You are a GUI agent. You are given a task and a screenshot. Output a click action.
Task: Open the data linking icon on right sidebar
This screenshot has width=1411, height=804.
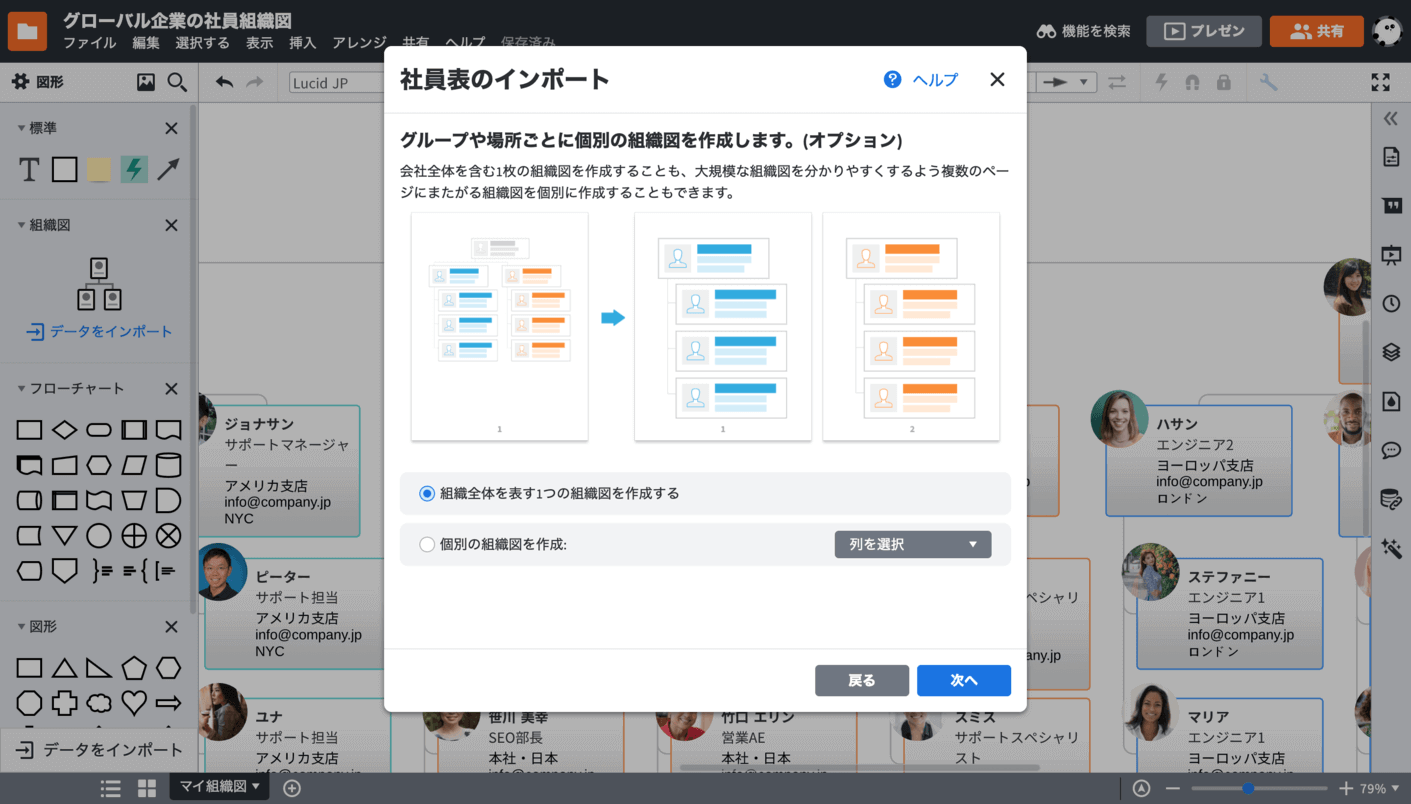(x=1390, y=498)
